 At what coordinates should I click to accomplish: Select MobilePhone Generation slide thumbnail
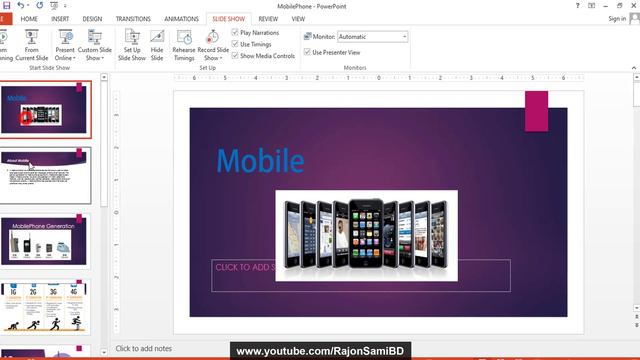(45, 241)
